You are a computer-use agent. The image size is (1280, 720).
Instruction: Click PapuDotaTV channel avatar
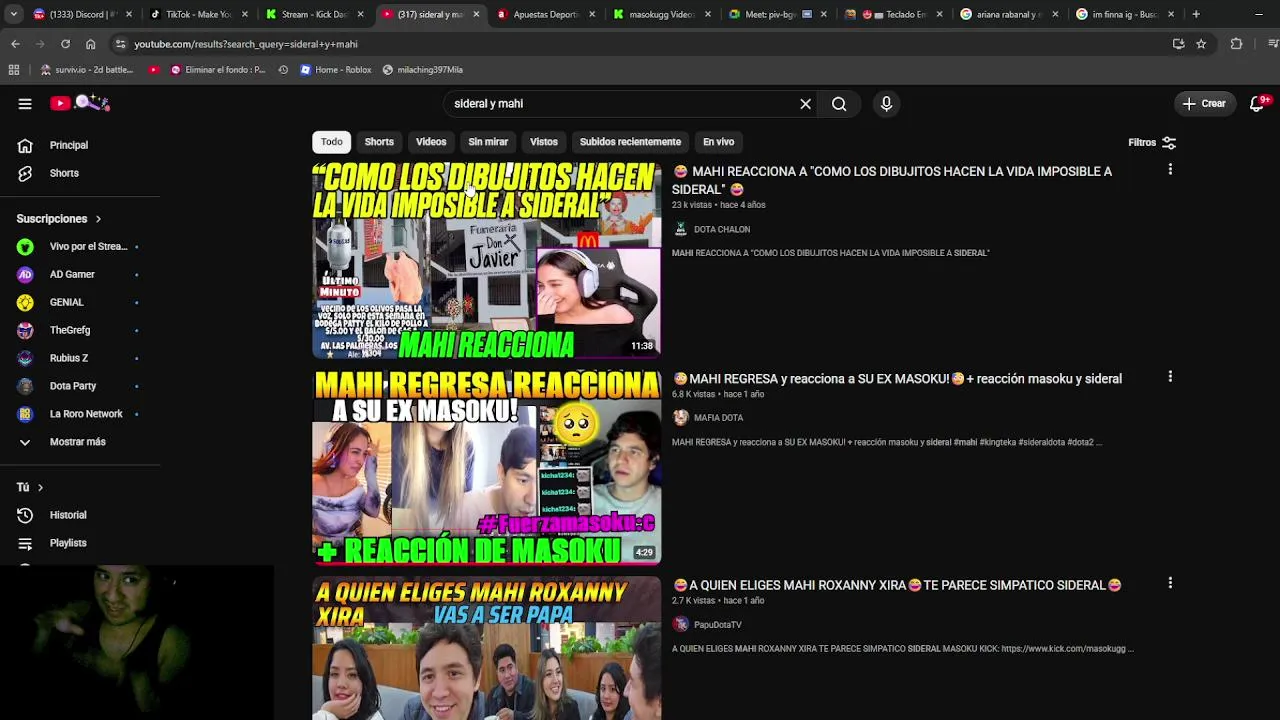coord(681,624)
